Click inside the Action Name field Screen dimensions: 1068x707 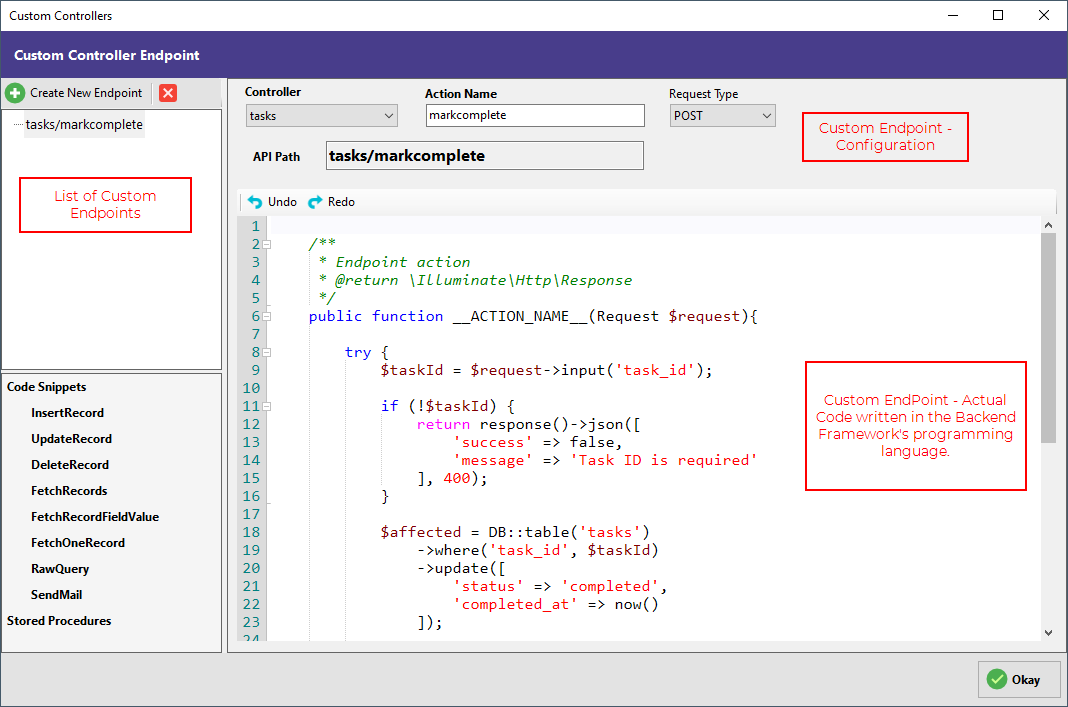point(535,115)
